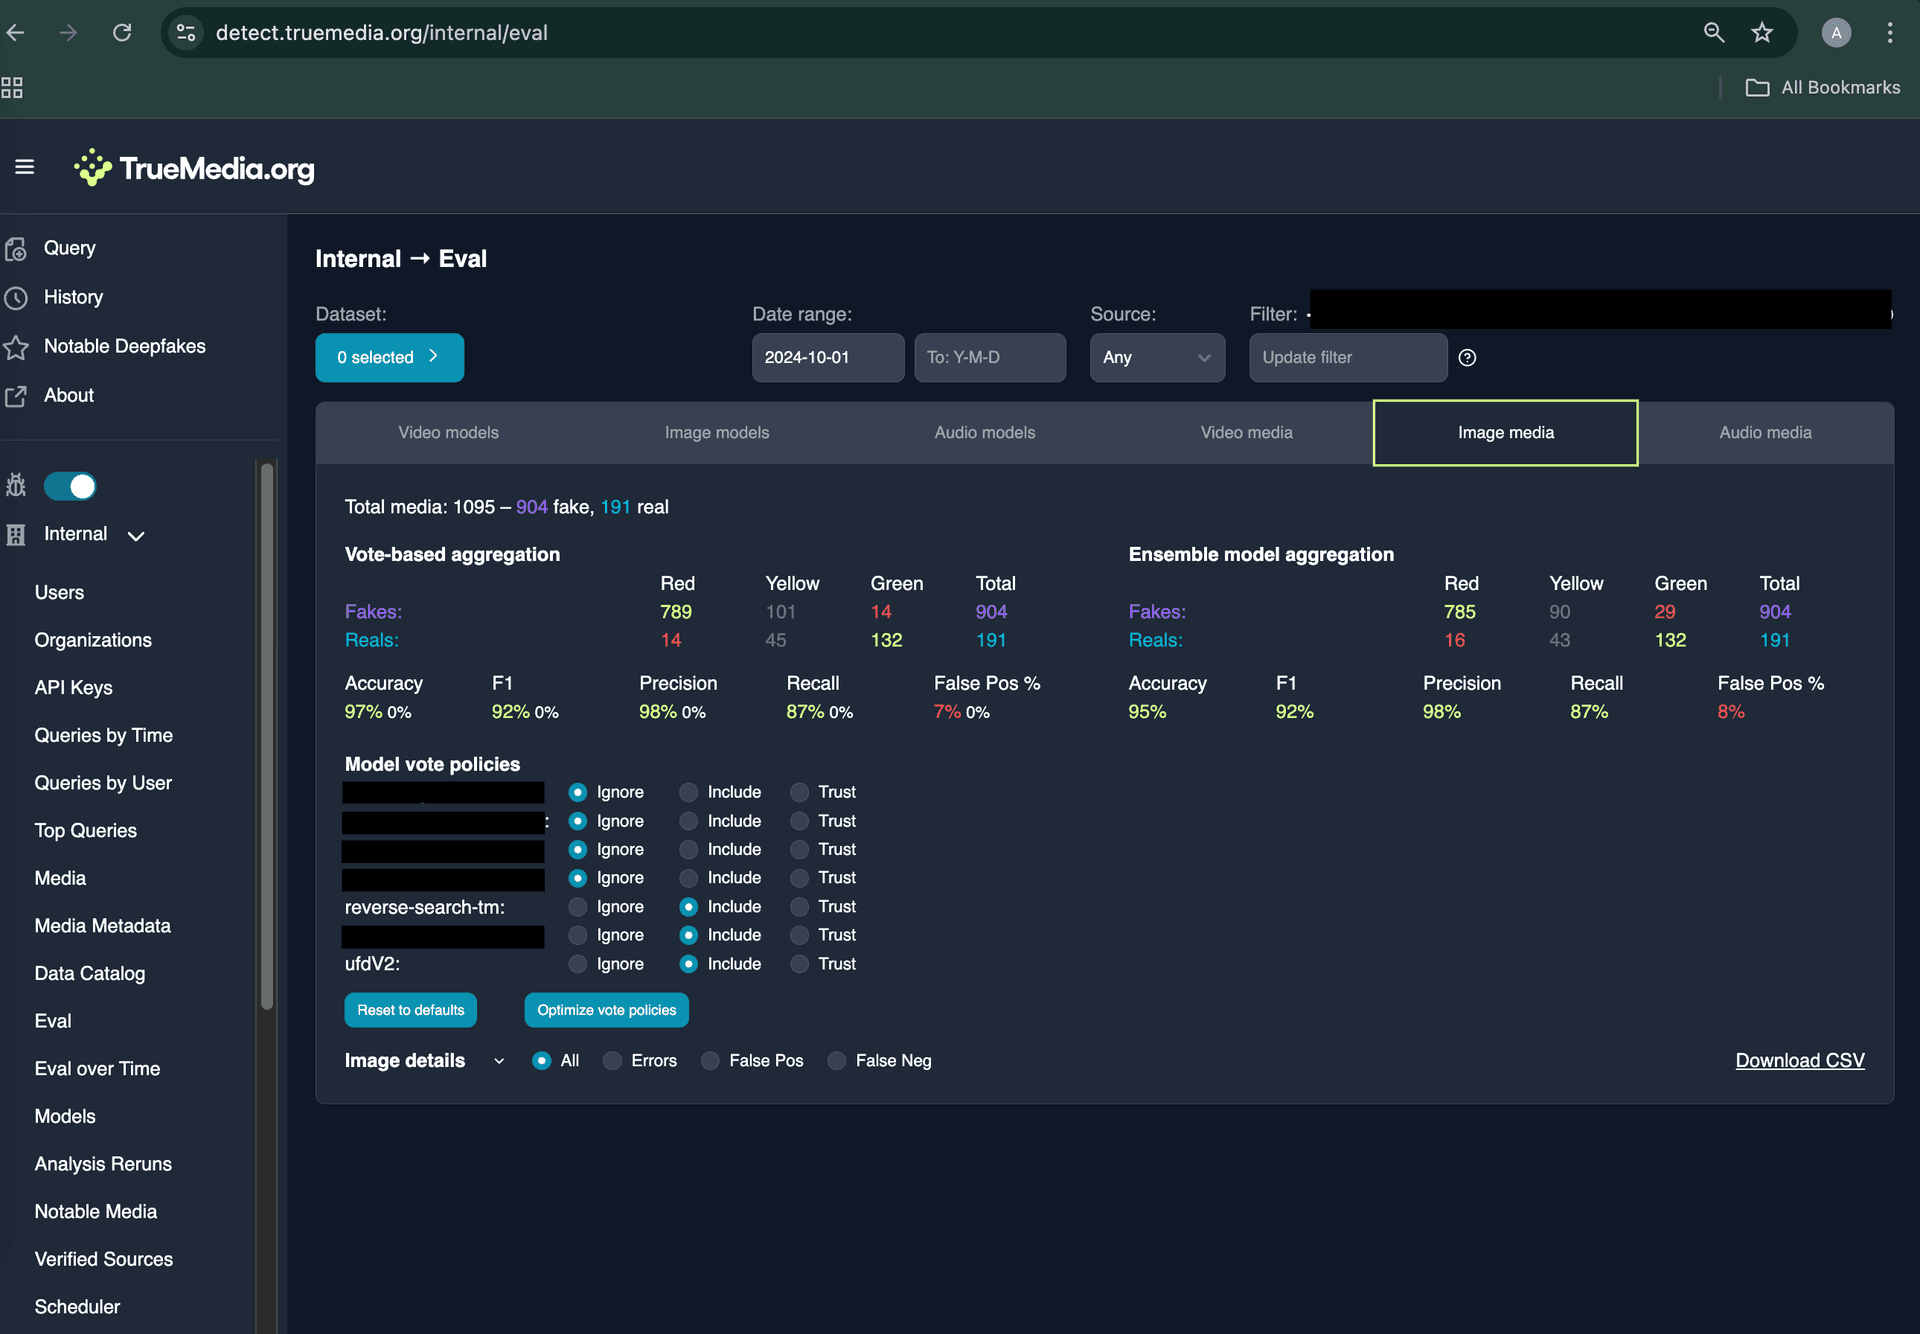Viewport: 1920px width, 1334px height.
Task: Click the From date field 2024-10-01
Action: (828, 357)
